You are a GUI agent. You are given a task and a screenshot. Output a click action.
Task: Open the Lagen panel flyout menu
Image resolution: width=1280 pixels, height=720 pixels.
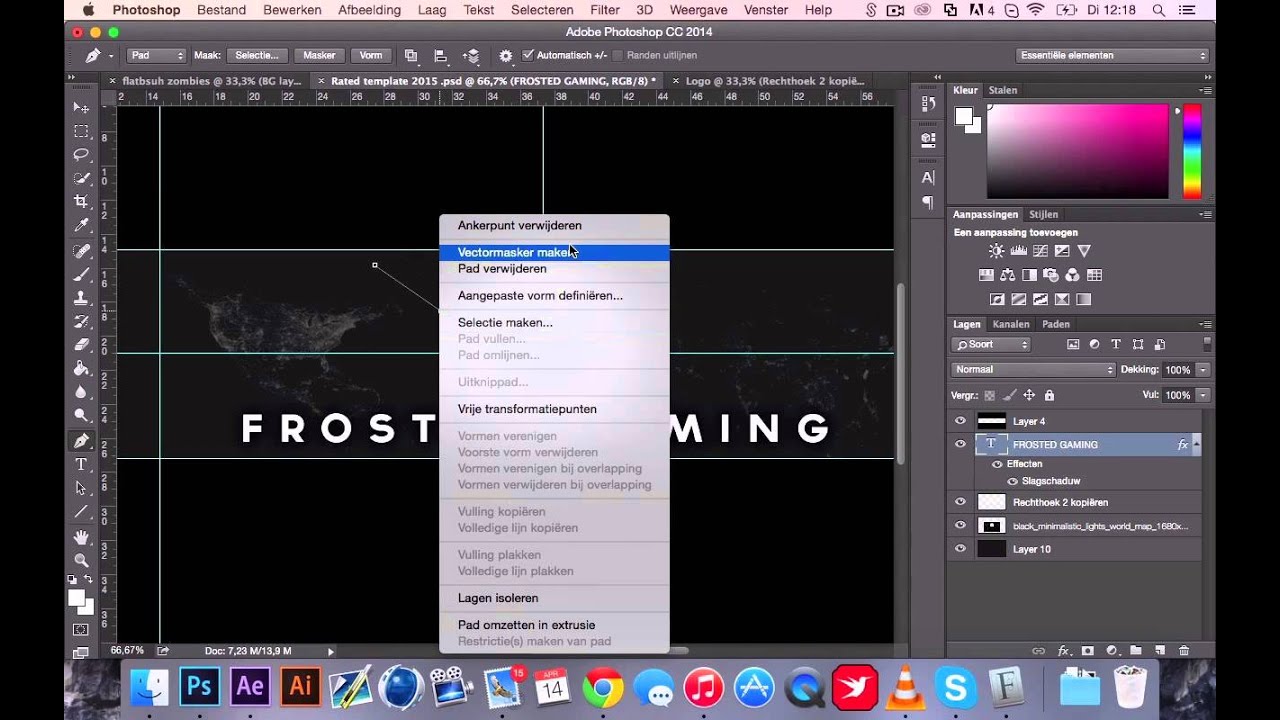[1205, 324]
